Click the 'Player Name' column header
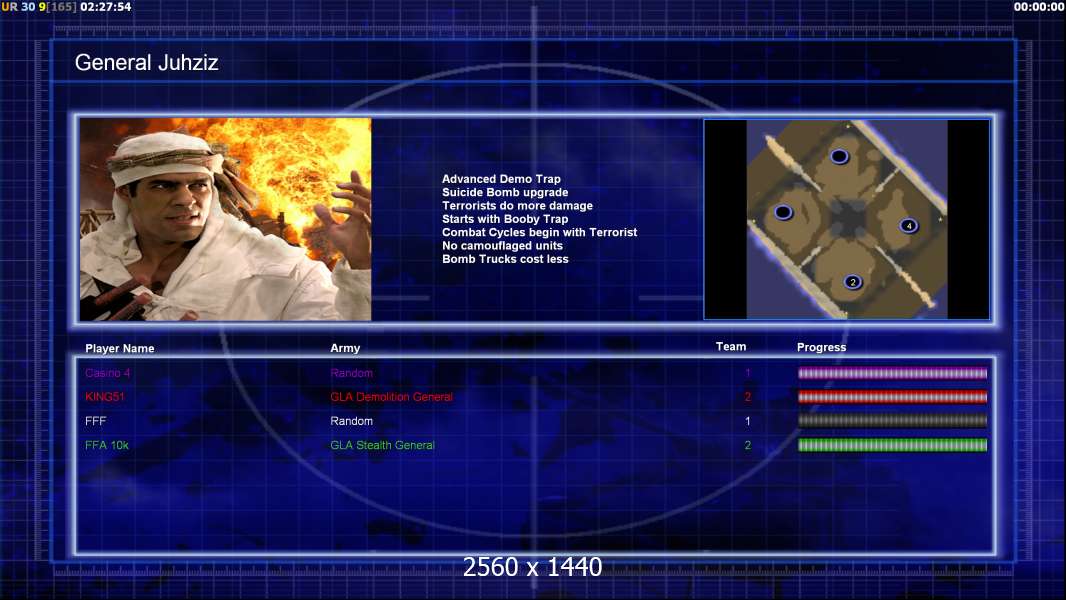1066x600 pixels. [x=120, y=349]
